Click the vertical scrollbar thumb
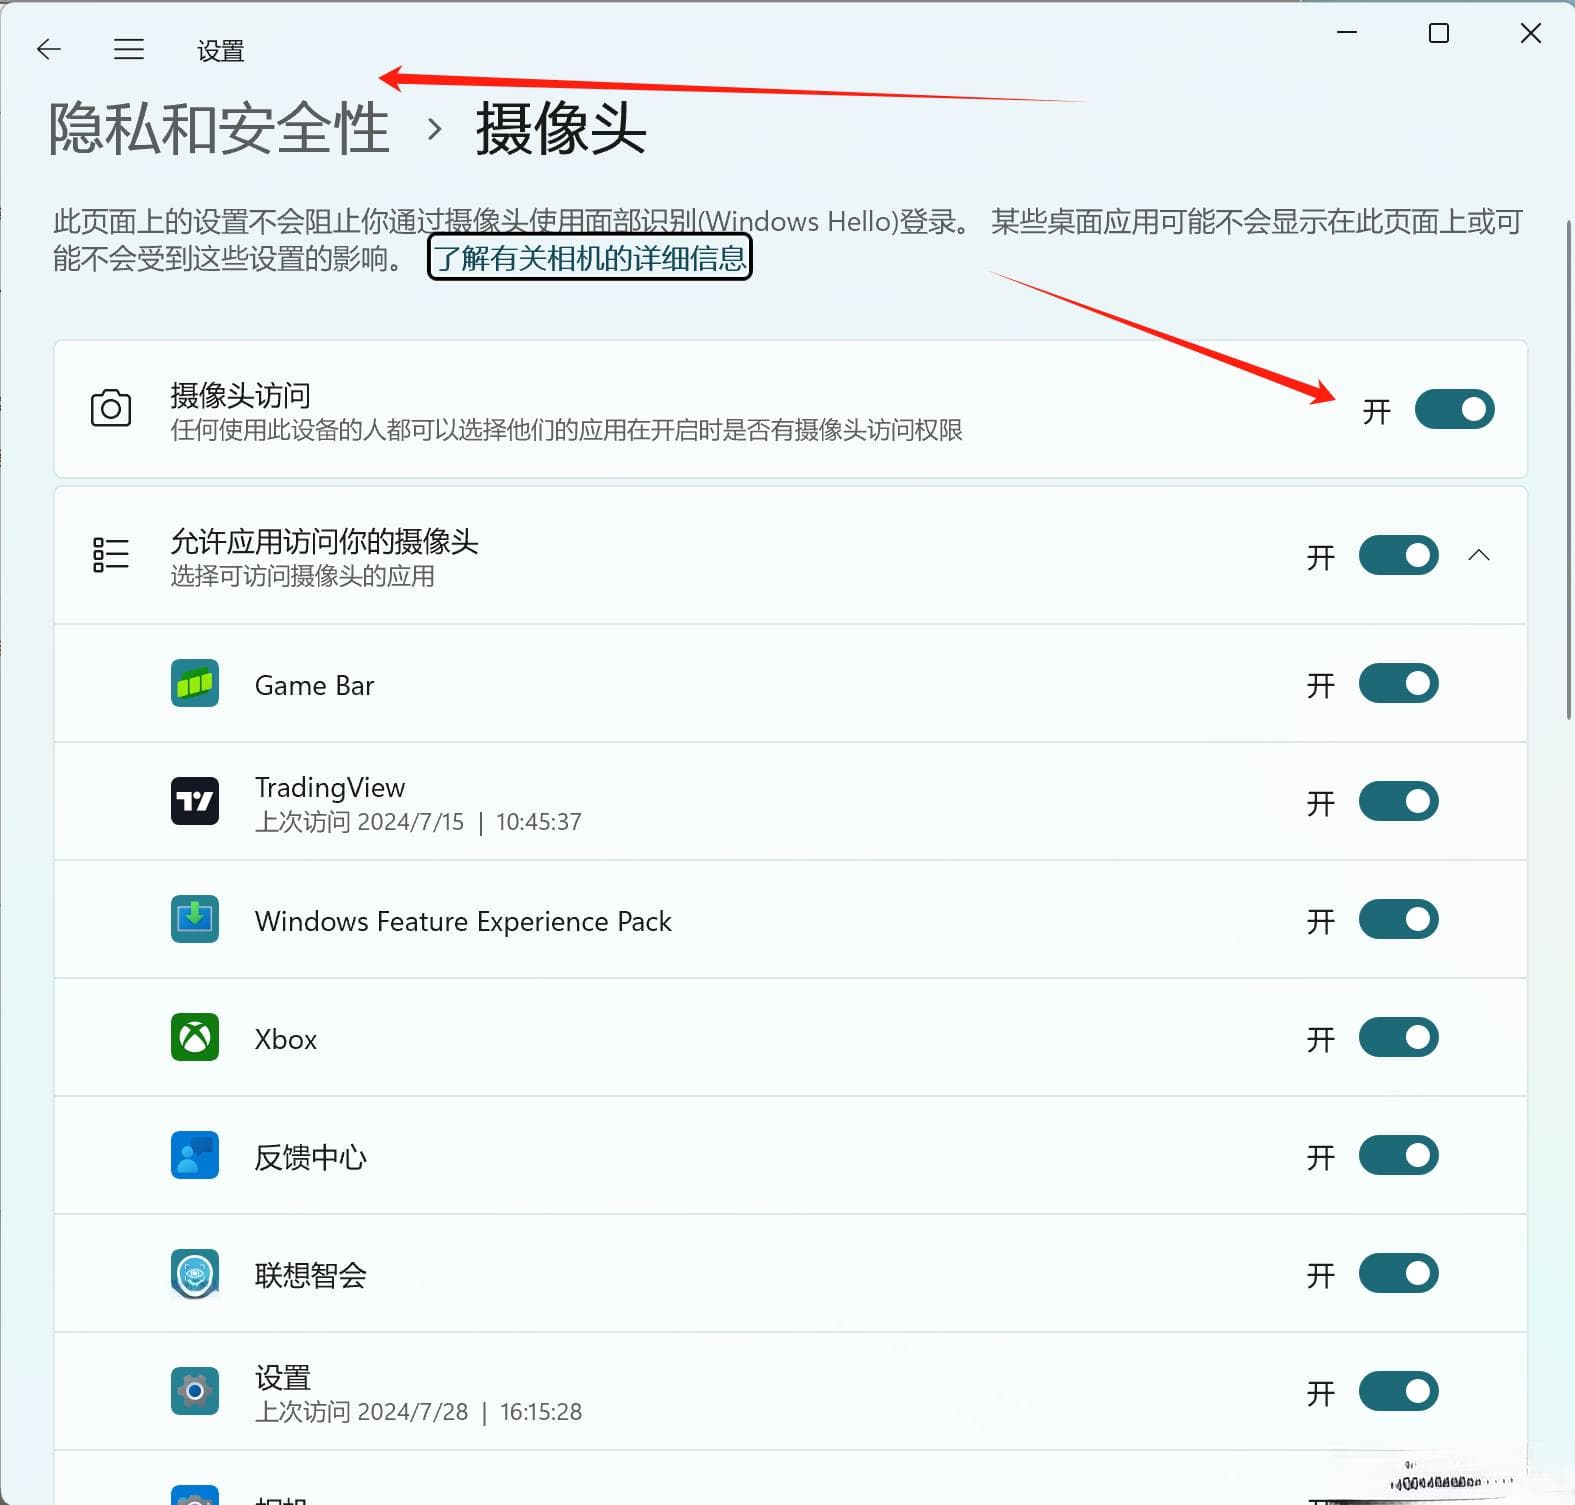Image resolution: width=1575 pixels, height=1505 pixels. point(1569,468)
